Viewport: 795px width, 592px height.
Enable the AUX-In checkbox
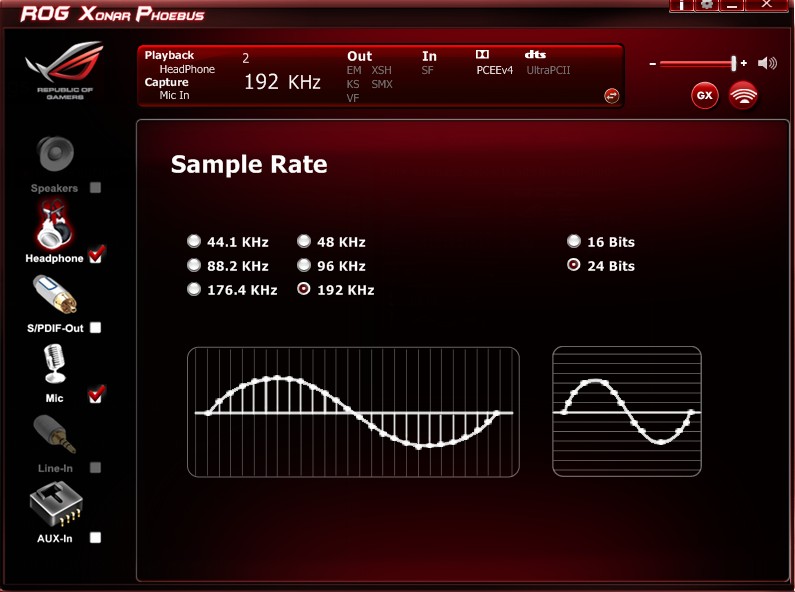(x=95, y=537)
